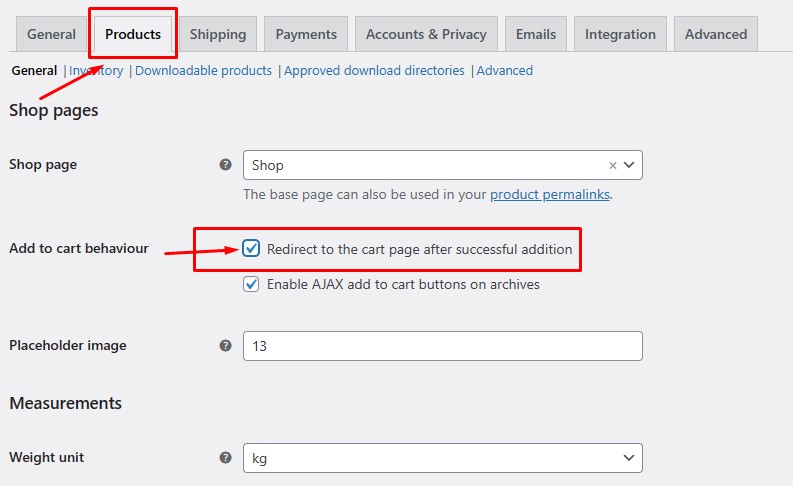This screenshot has height=486, width=793.
Task: Follow the product permalinks link
Action: click(x=549, y=195)
